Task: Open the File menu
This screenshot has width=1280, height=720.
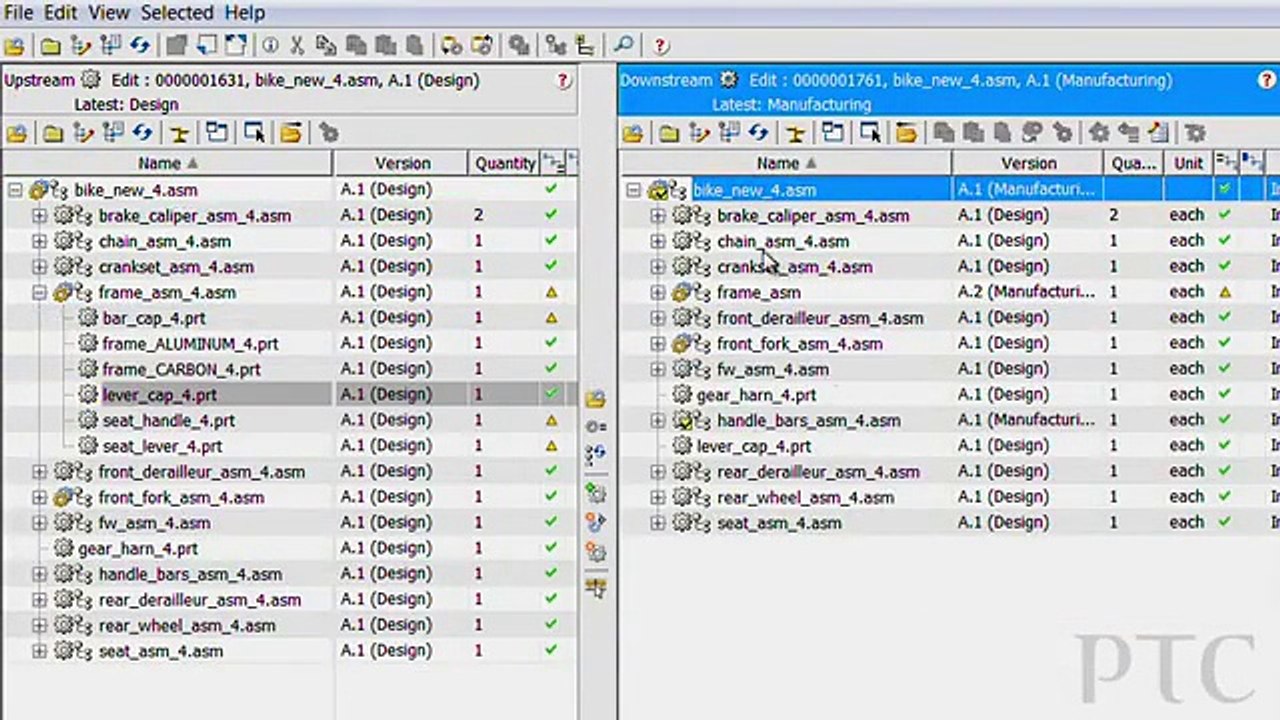Action: pyautogui.click(x=18, y=13)
